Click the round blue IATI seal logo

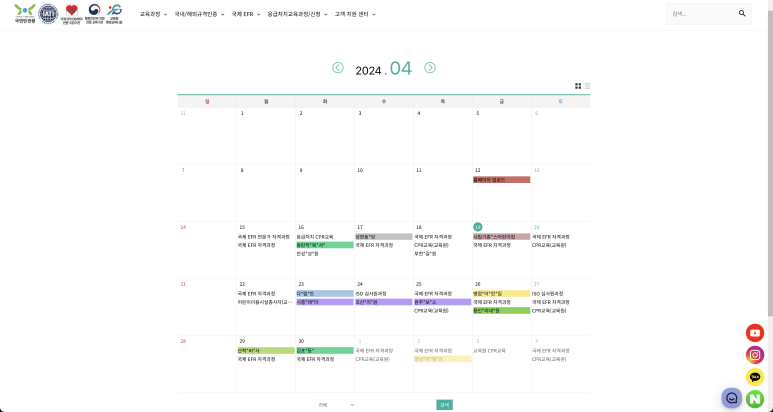48,14
